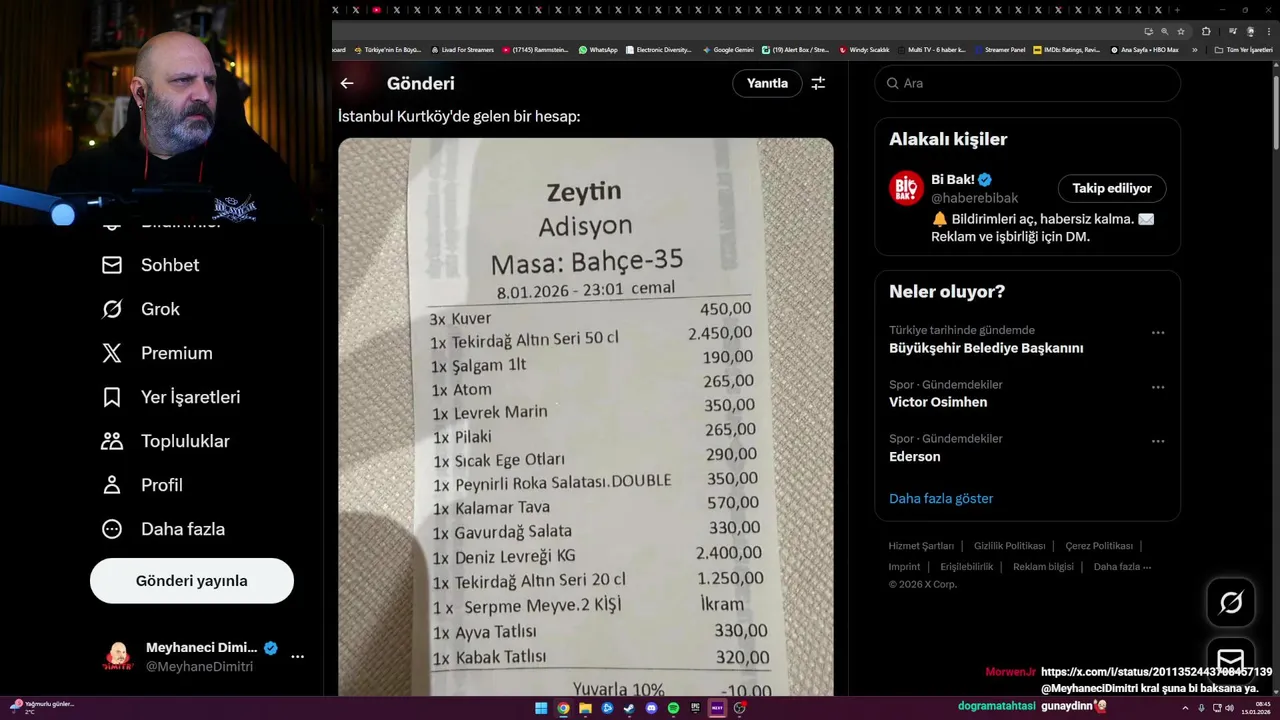Open options for Ederson trend
This screenshot has width=1280, height=720.
[x=1157, y=441]
